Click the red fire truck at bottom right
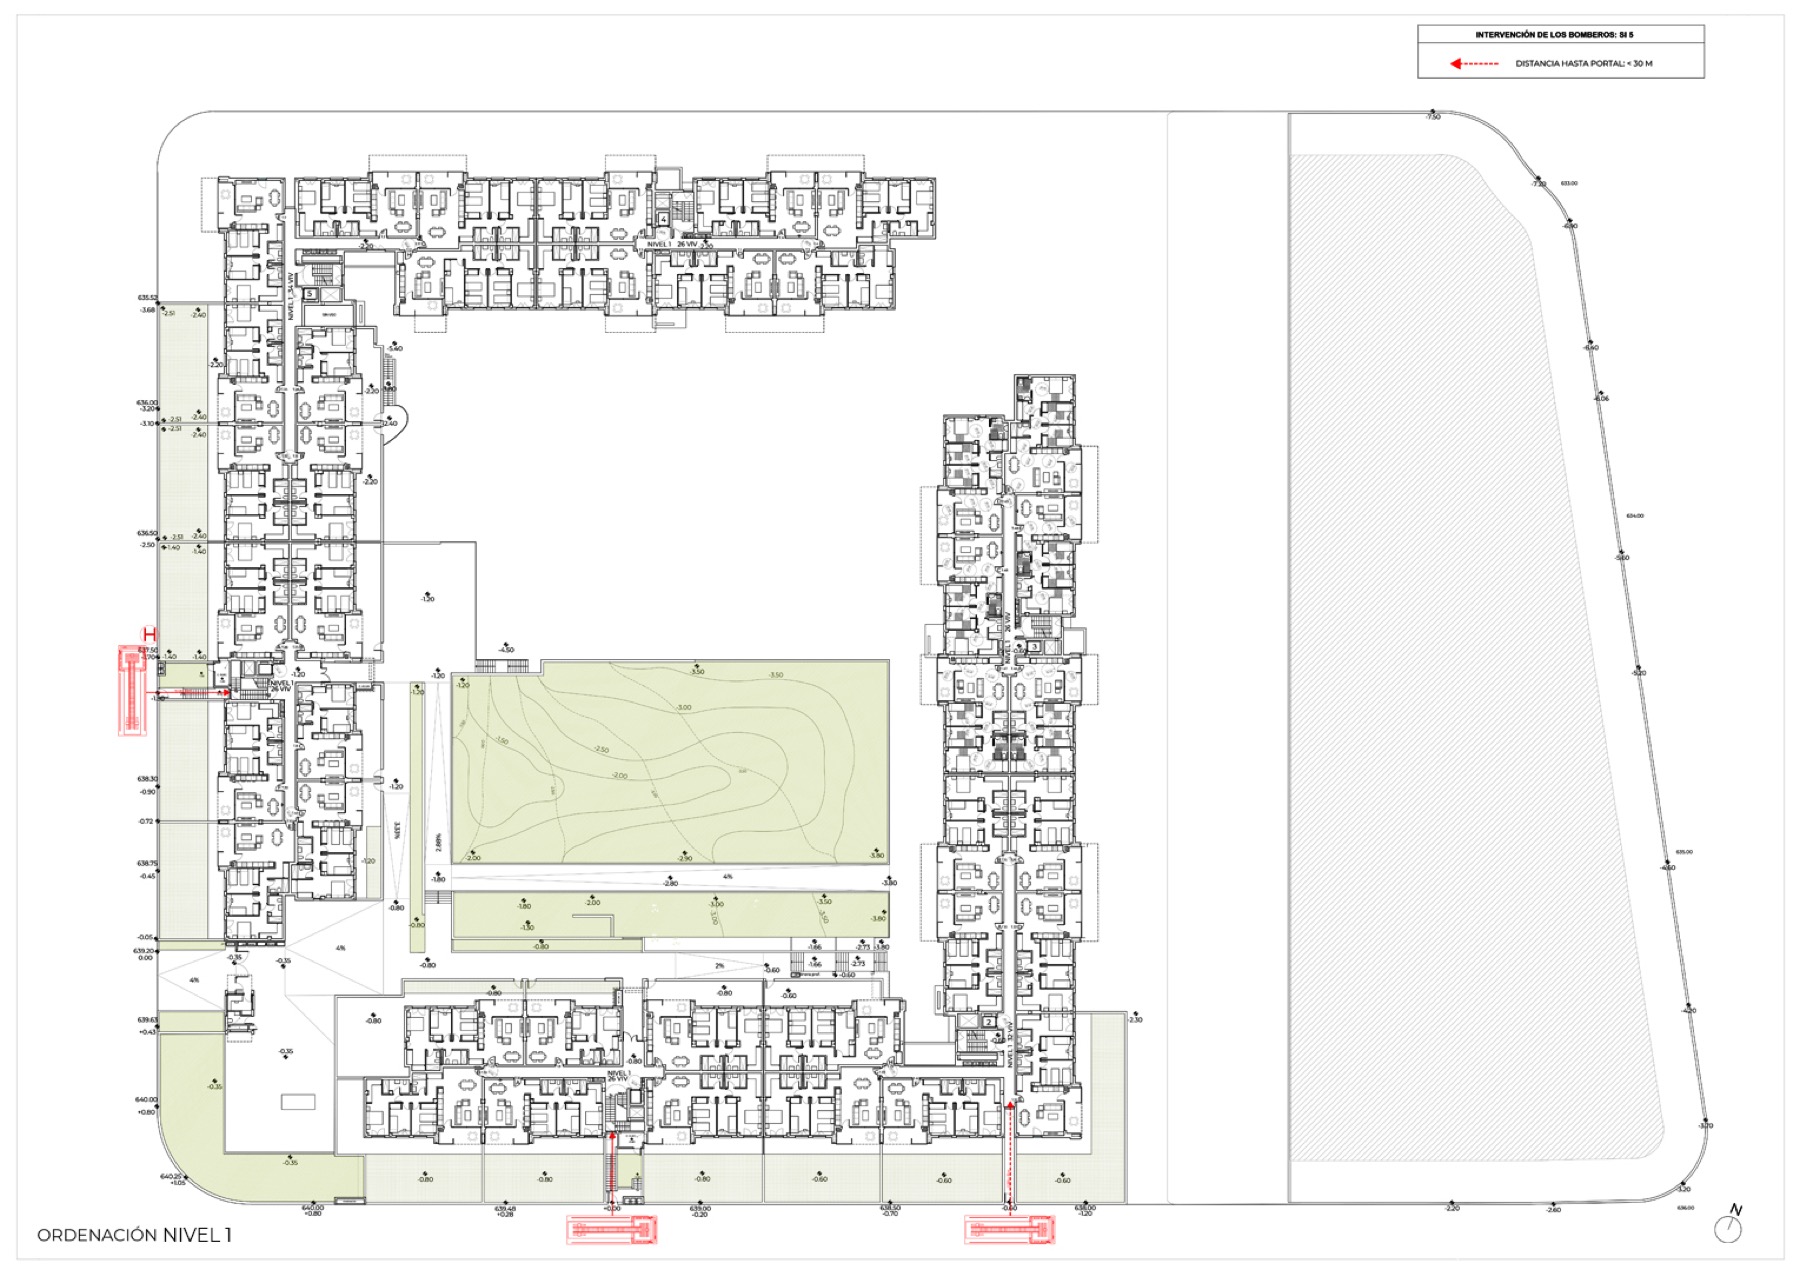The image size is (1800, 1271). coord(1010,1228)
